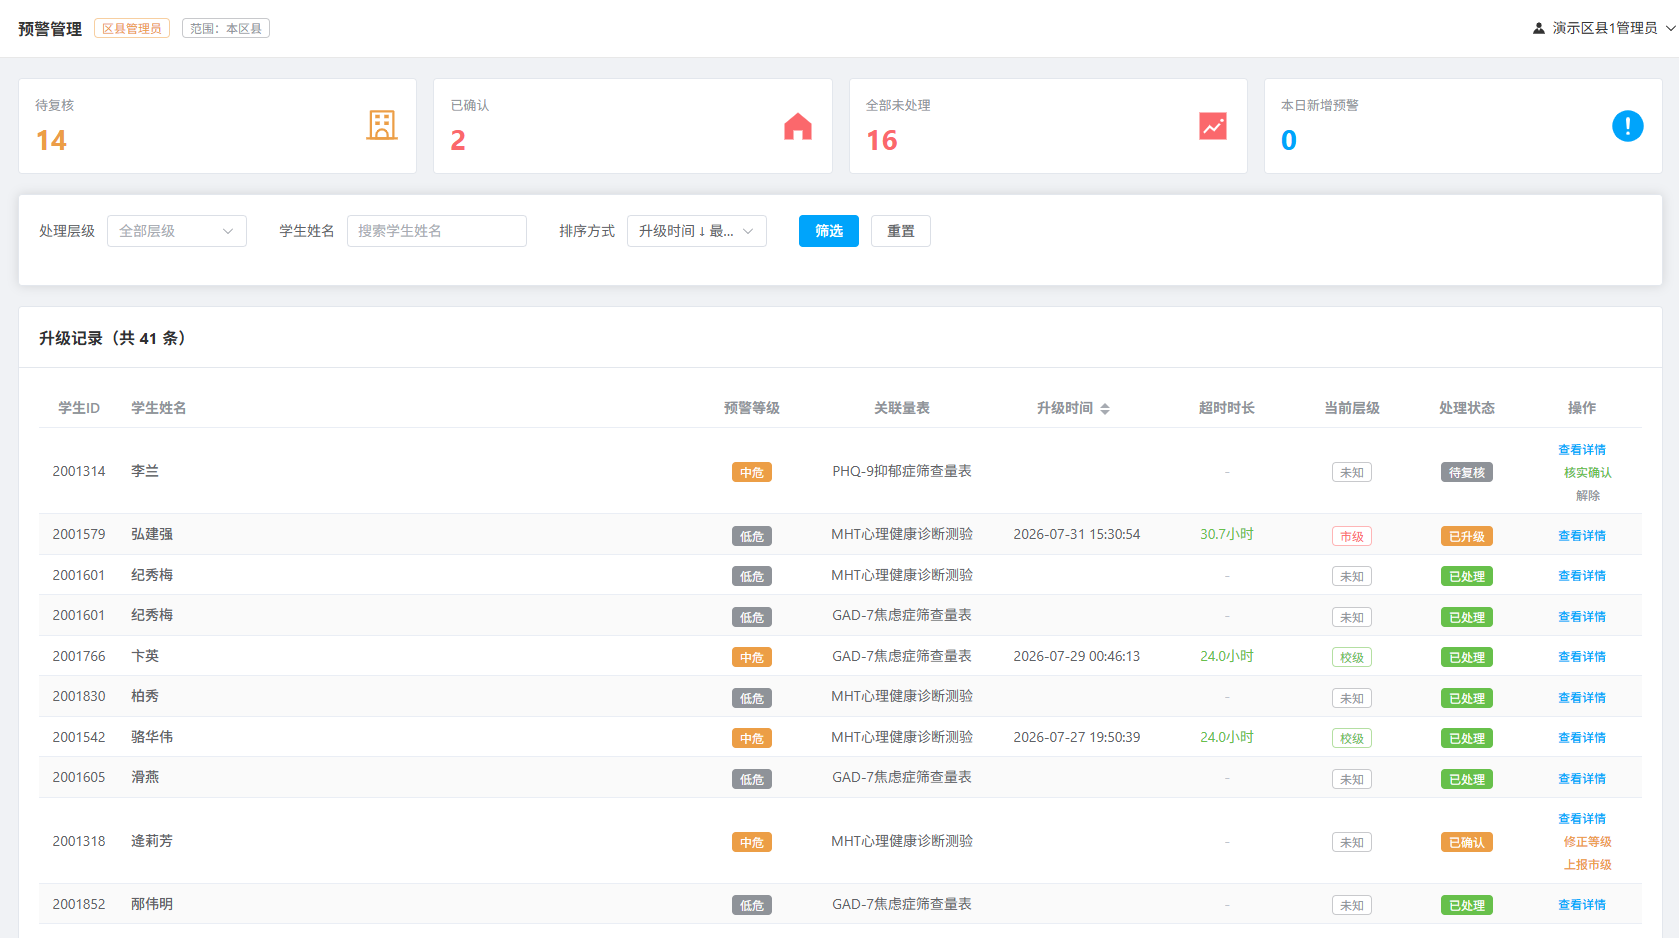Click the chart icon in 全部未处理 card
The width and height of the screenshot is (1679, 938).
(x=1213, y=126)
